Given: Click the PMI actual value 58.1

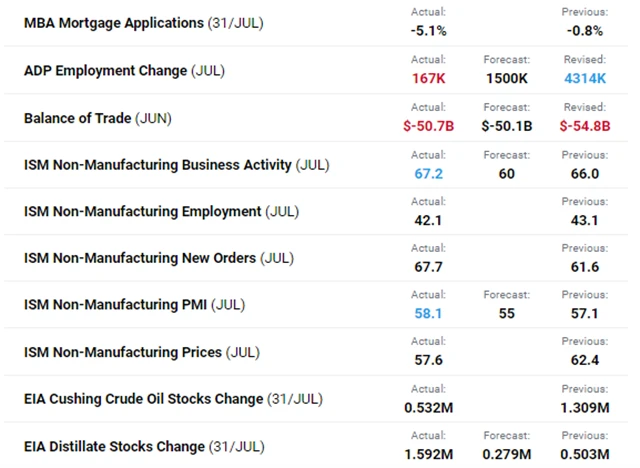Looking at the screenshot, I should 428,313.
